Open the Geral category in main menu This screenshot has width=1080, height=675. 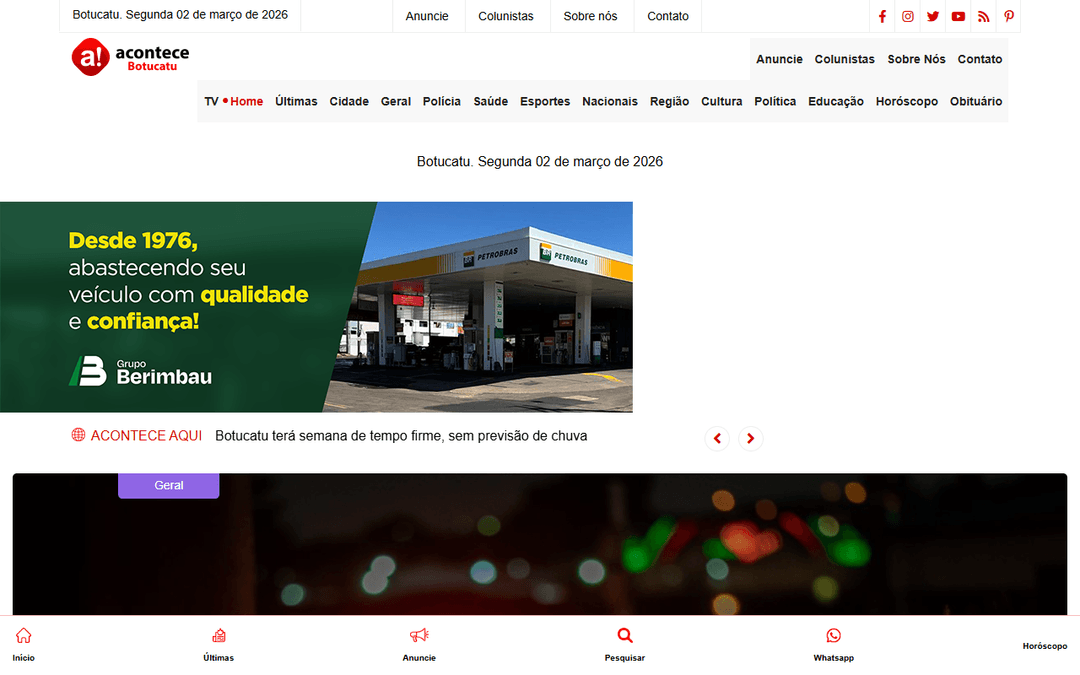[x=396, y=101]
